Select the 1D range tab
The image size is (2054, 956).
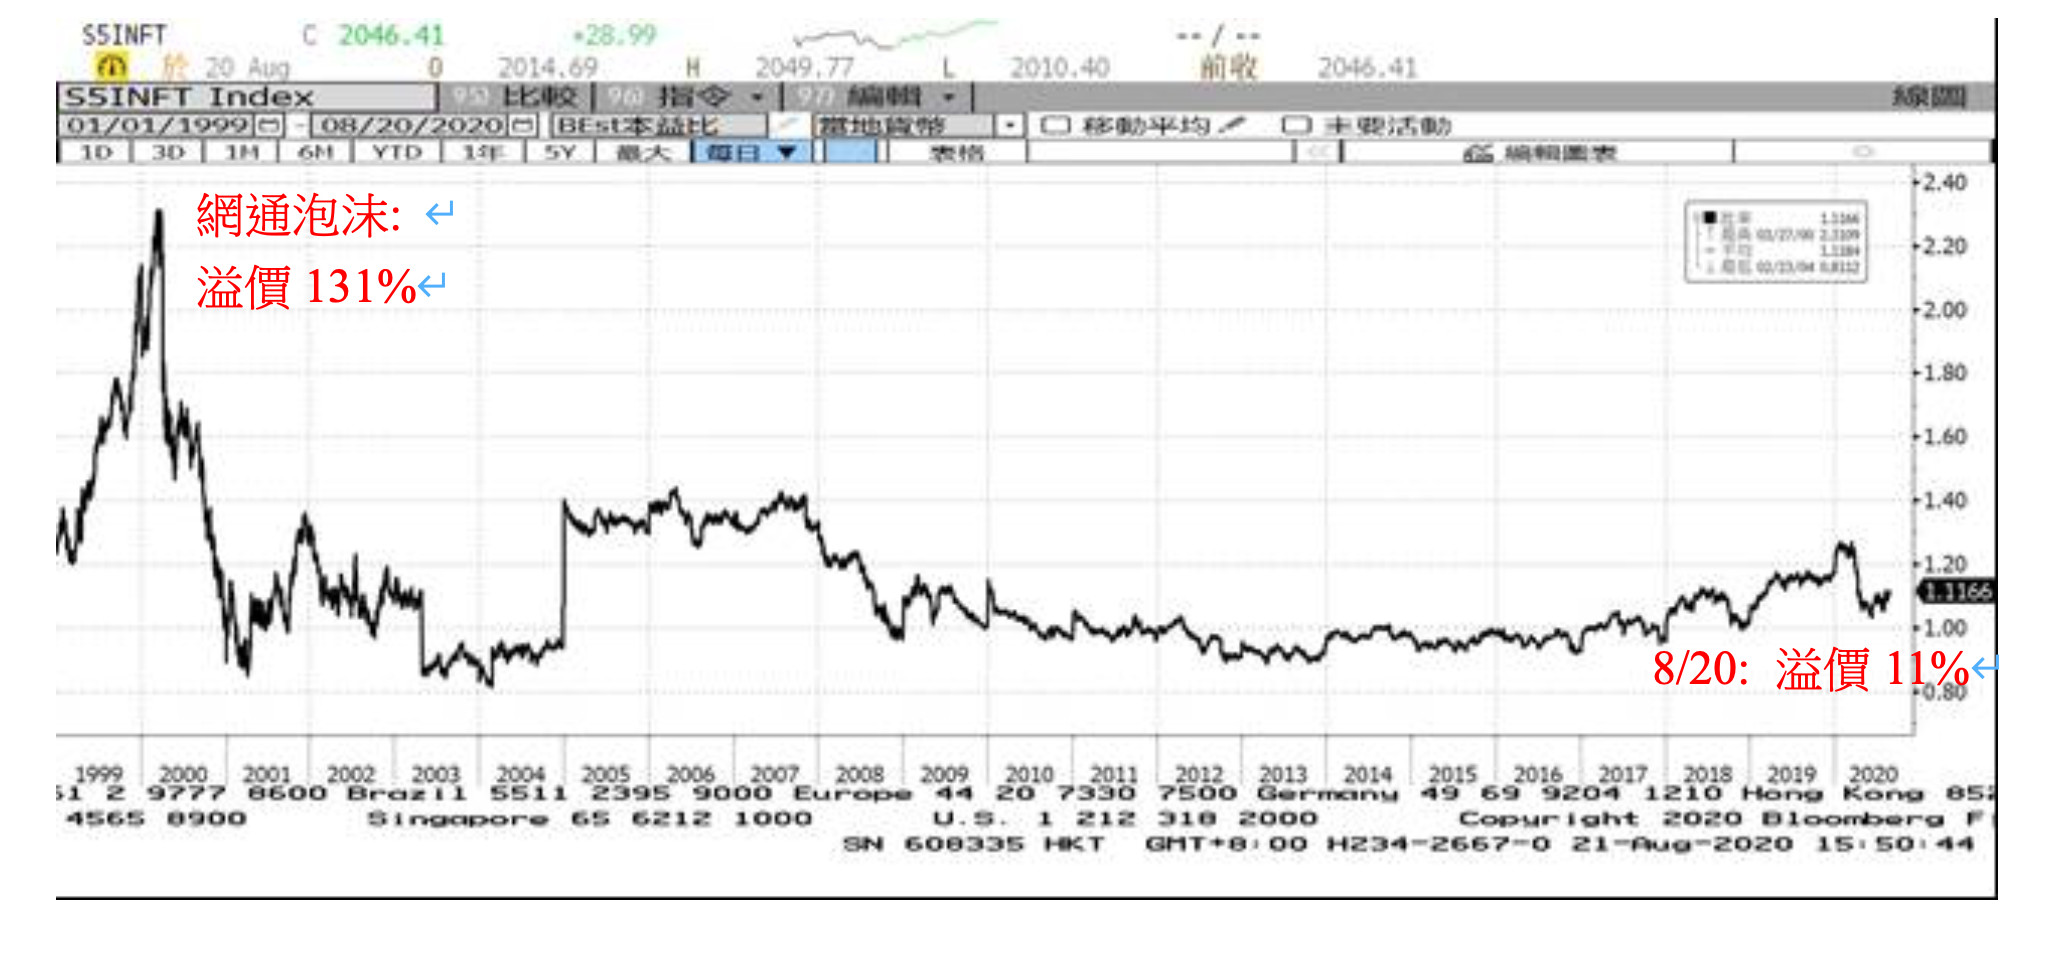(96, 152)
